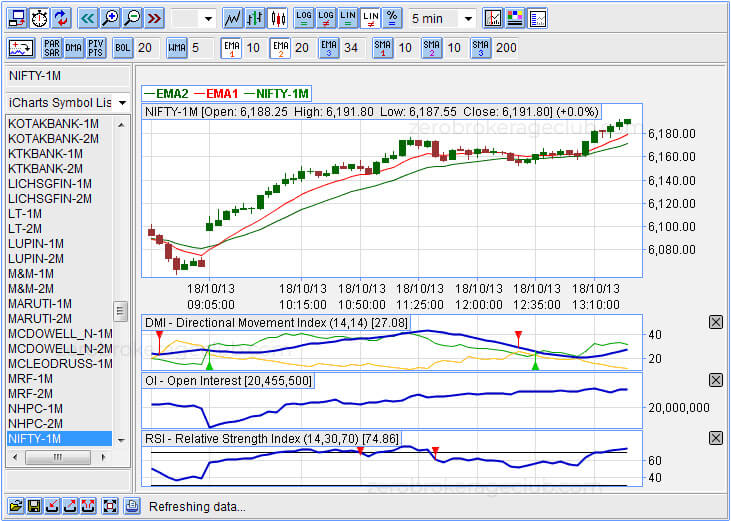Viewport: 731px width, 521px height.
Task: Click the zoom out magnifier icon
Action: (133, 19)
